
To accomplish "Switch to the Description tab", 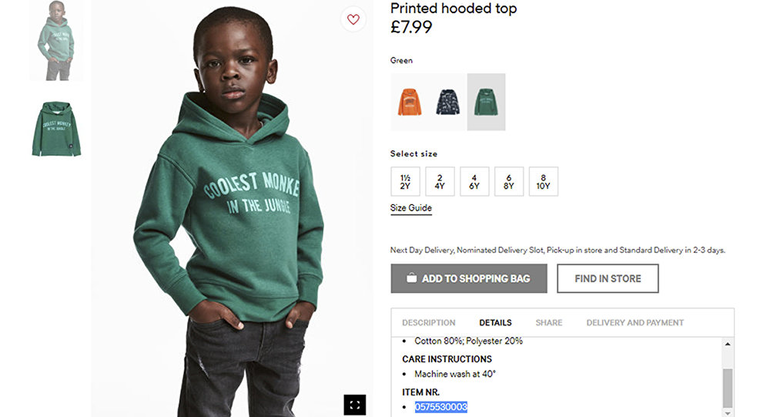I will coord(428,323).
